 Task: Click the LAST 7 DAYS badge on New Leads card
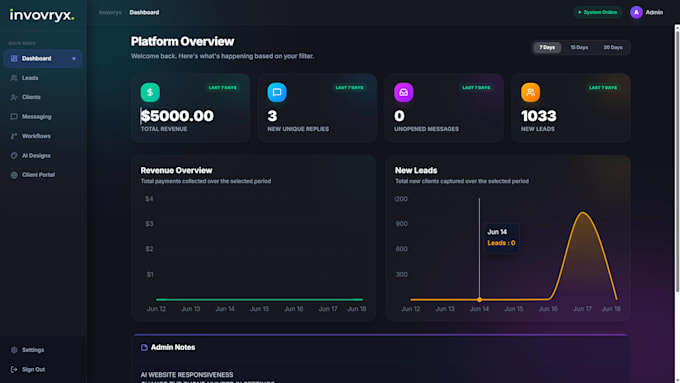point(603,88)
